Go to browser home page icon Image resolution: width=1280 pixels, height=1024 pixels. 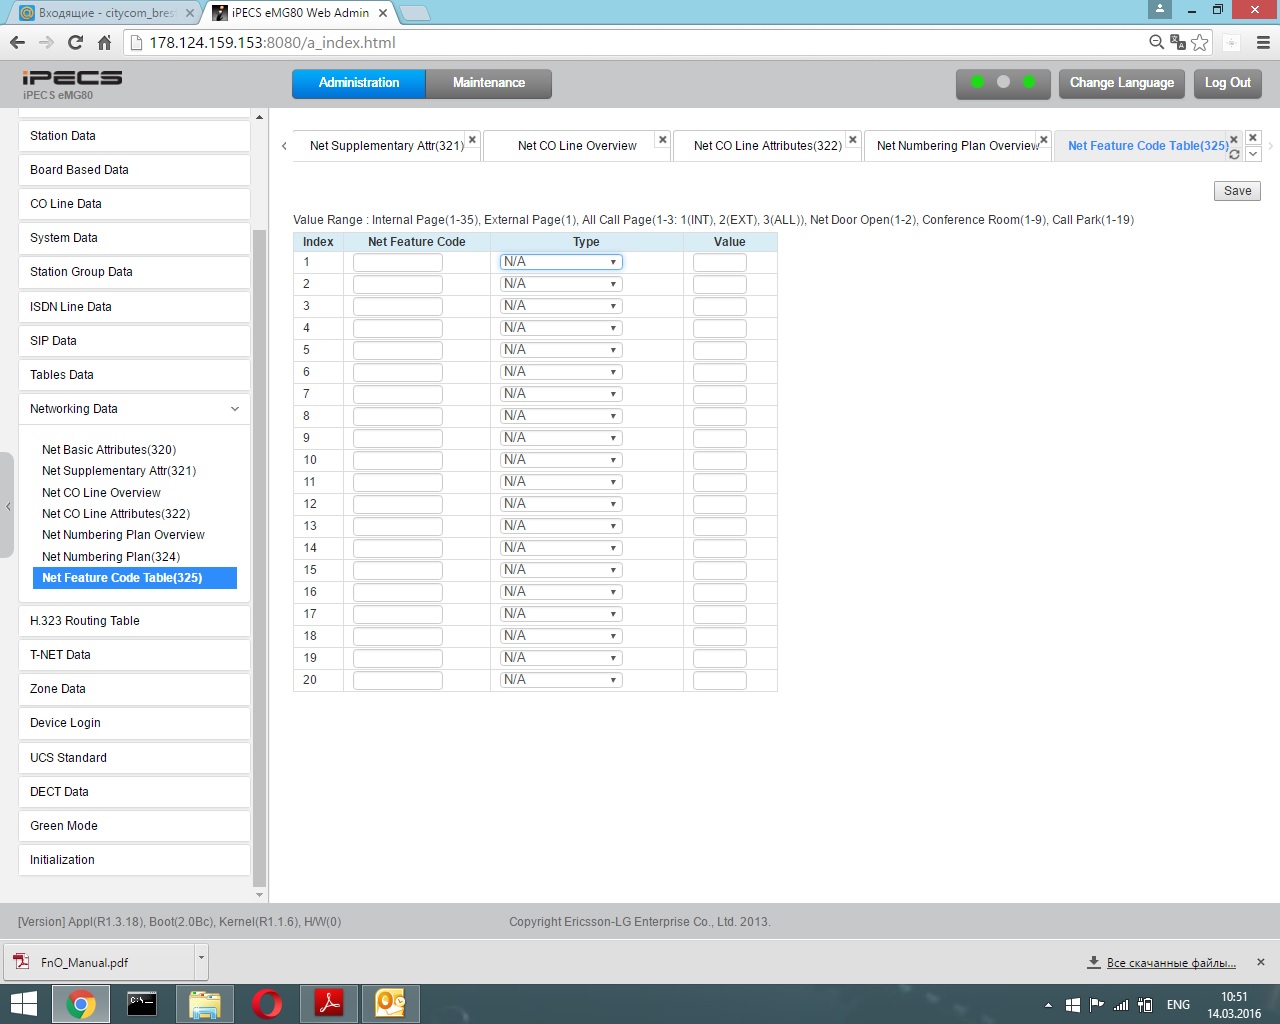104,42
